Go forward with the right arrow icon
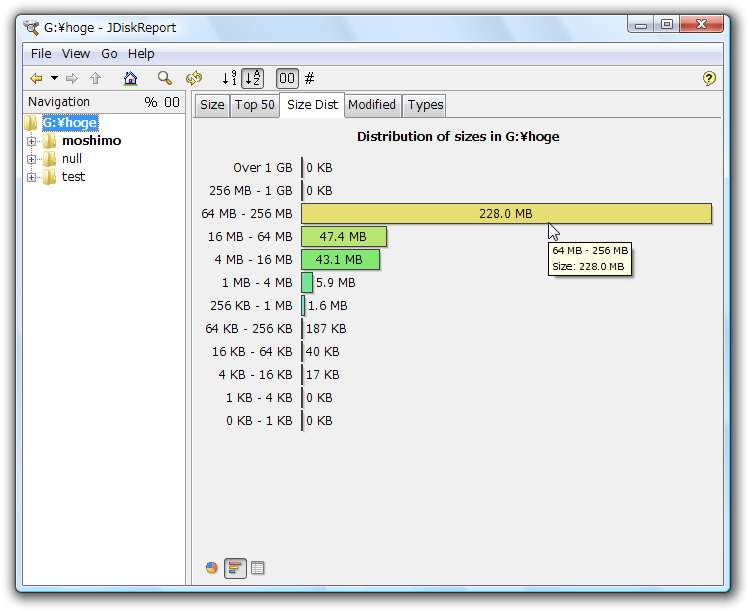The image size is (748, 610). click(x=72, y=78)
